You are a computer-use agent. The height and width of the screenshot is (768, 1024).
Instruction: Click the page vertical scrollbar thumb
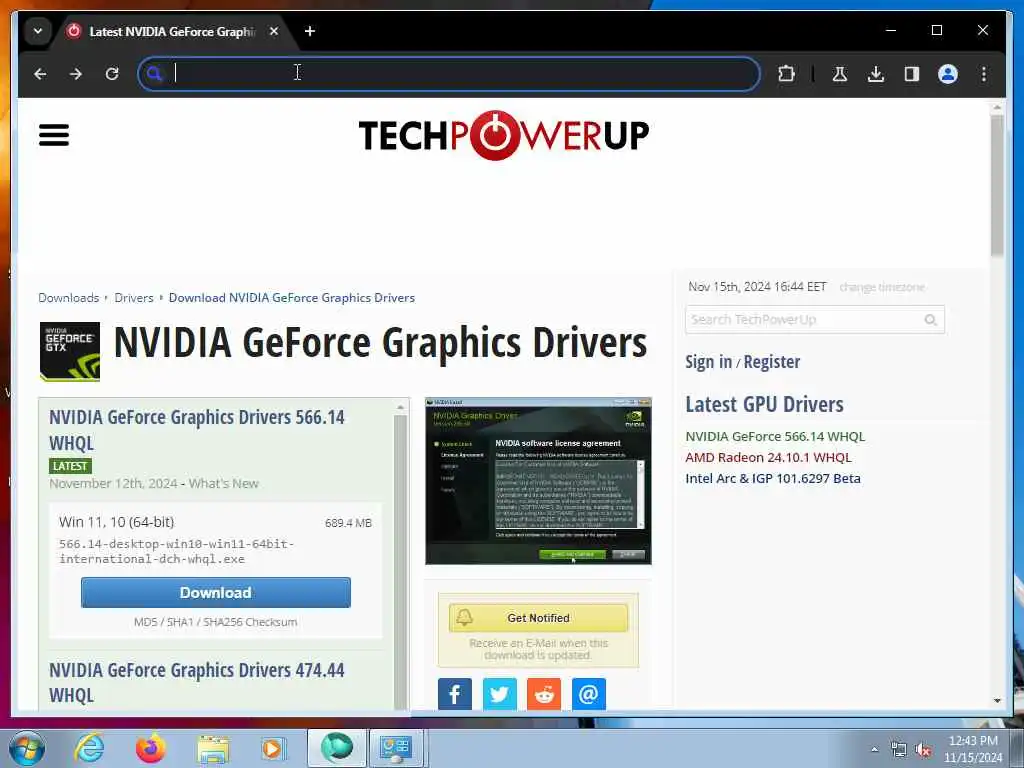[997, 185]
